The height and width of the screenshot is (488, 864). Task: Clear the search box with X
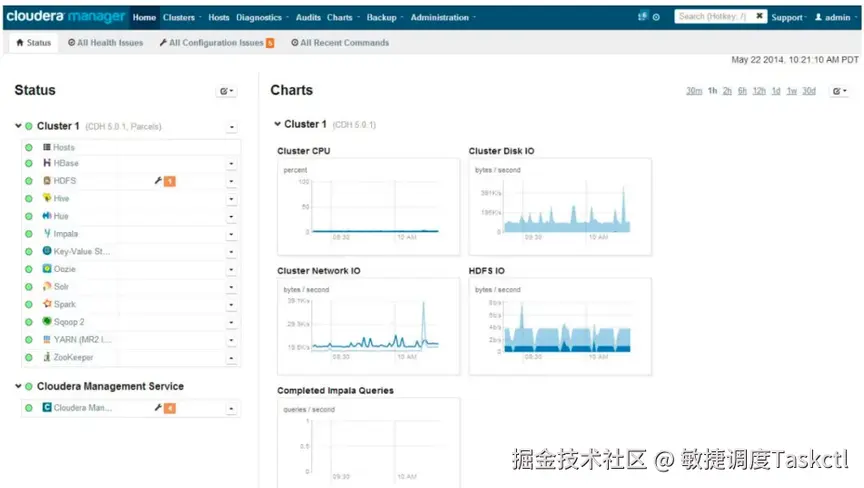coord(759,16)
